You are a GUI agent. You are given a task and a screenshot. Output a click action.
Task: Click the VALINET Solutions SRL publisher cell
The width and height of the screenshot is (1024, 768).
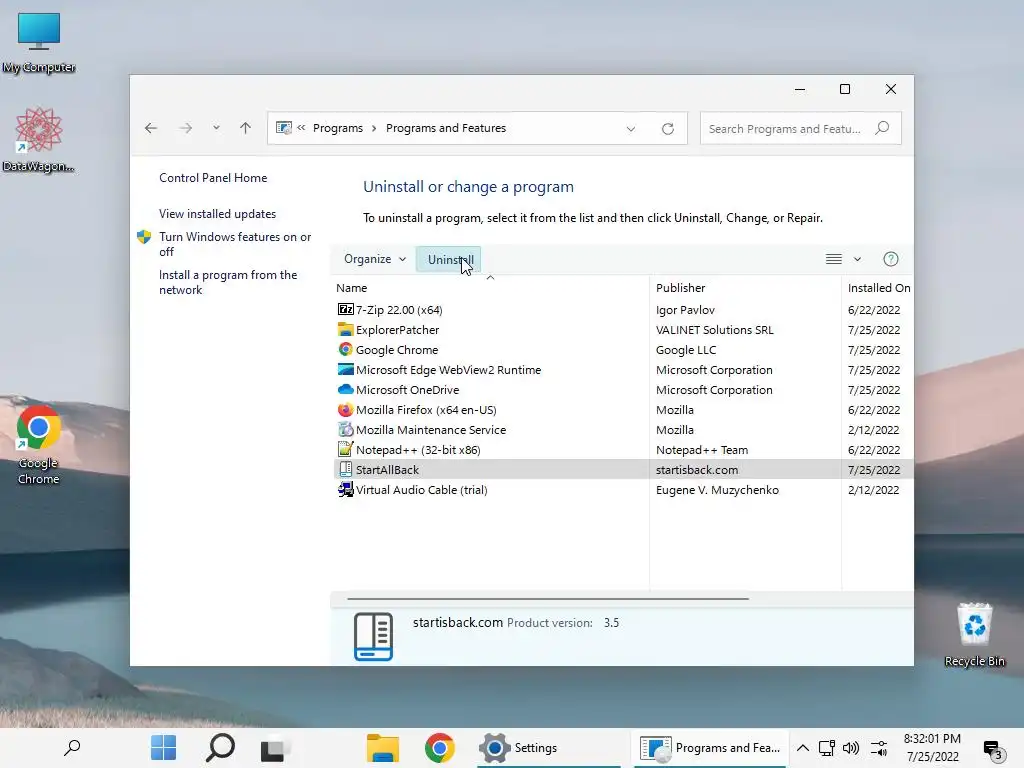coord(714,330)
